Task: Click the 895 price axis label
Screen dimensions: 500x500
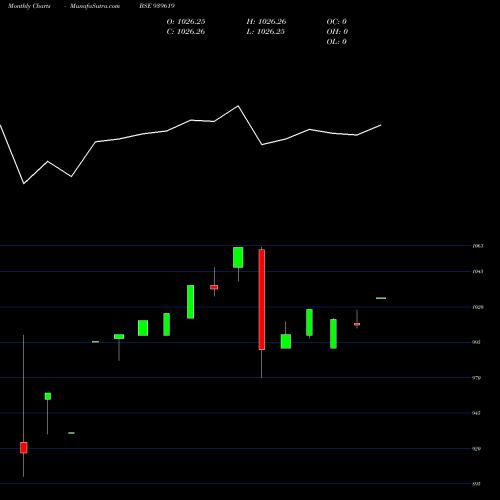Action: (477, 484)
